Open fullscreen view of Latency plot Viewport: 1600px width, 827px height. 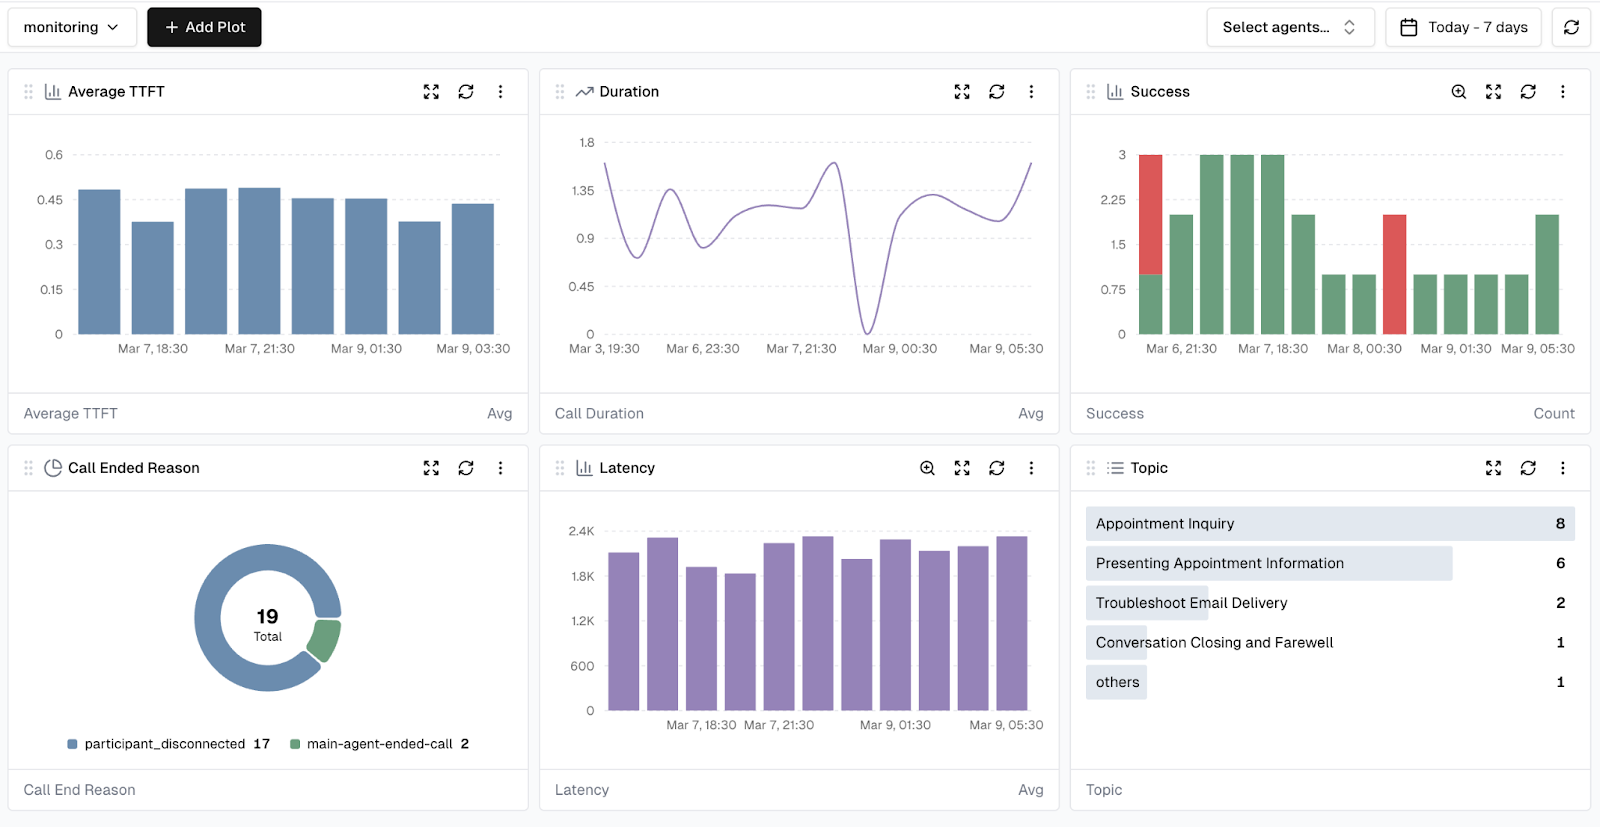962,468
